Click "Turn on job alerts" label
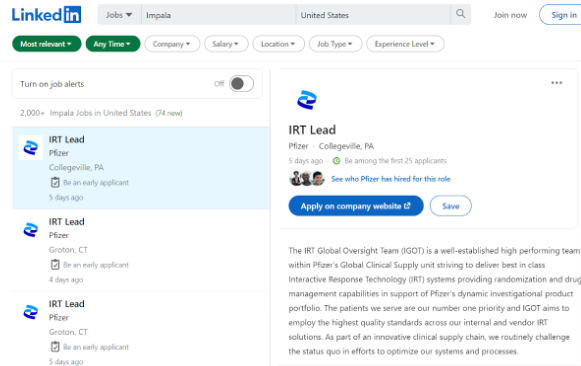The height and width of the screenshot is (366, 581). pyautogui.click(x=52, y=84)
